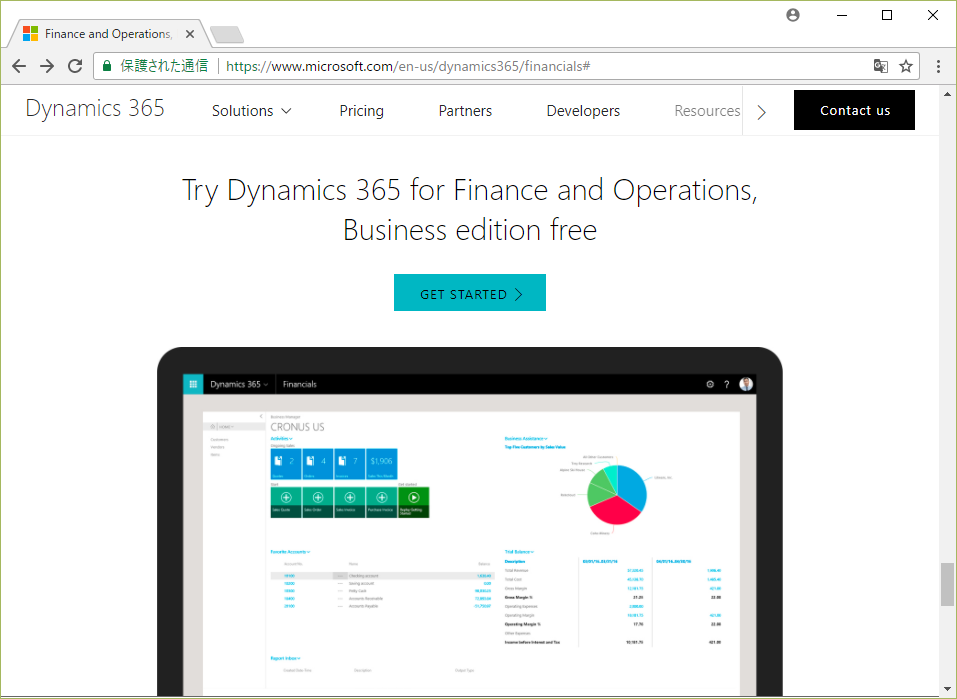
Task: Open a new browser tab
Action: point(226,35)
